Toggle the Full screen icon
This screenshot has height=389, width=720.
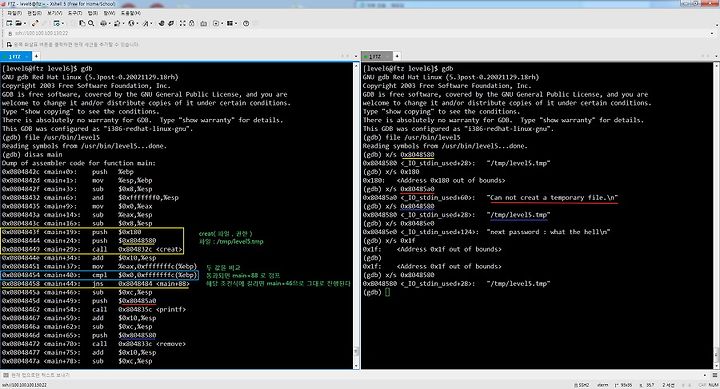coord(182,23)
